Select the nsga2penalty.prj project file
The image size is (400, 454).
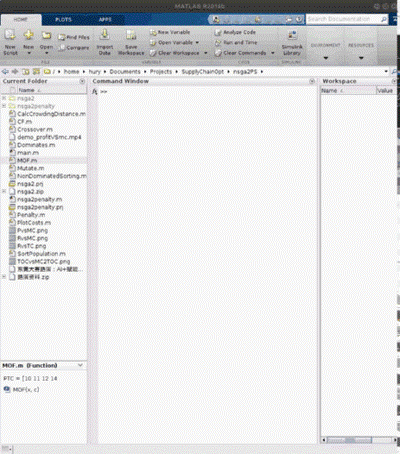40,207
